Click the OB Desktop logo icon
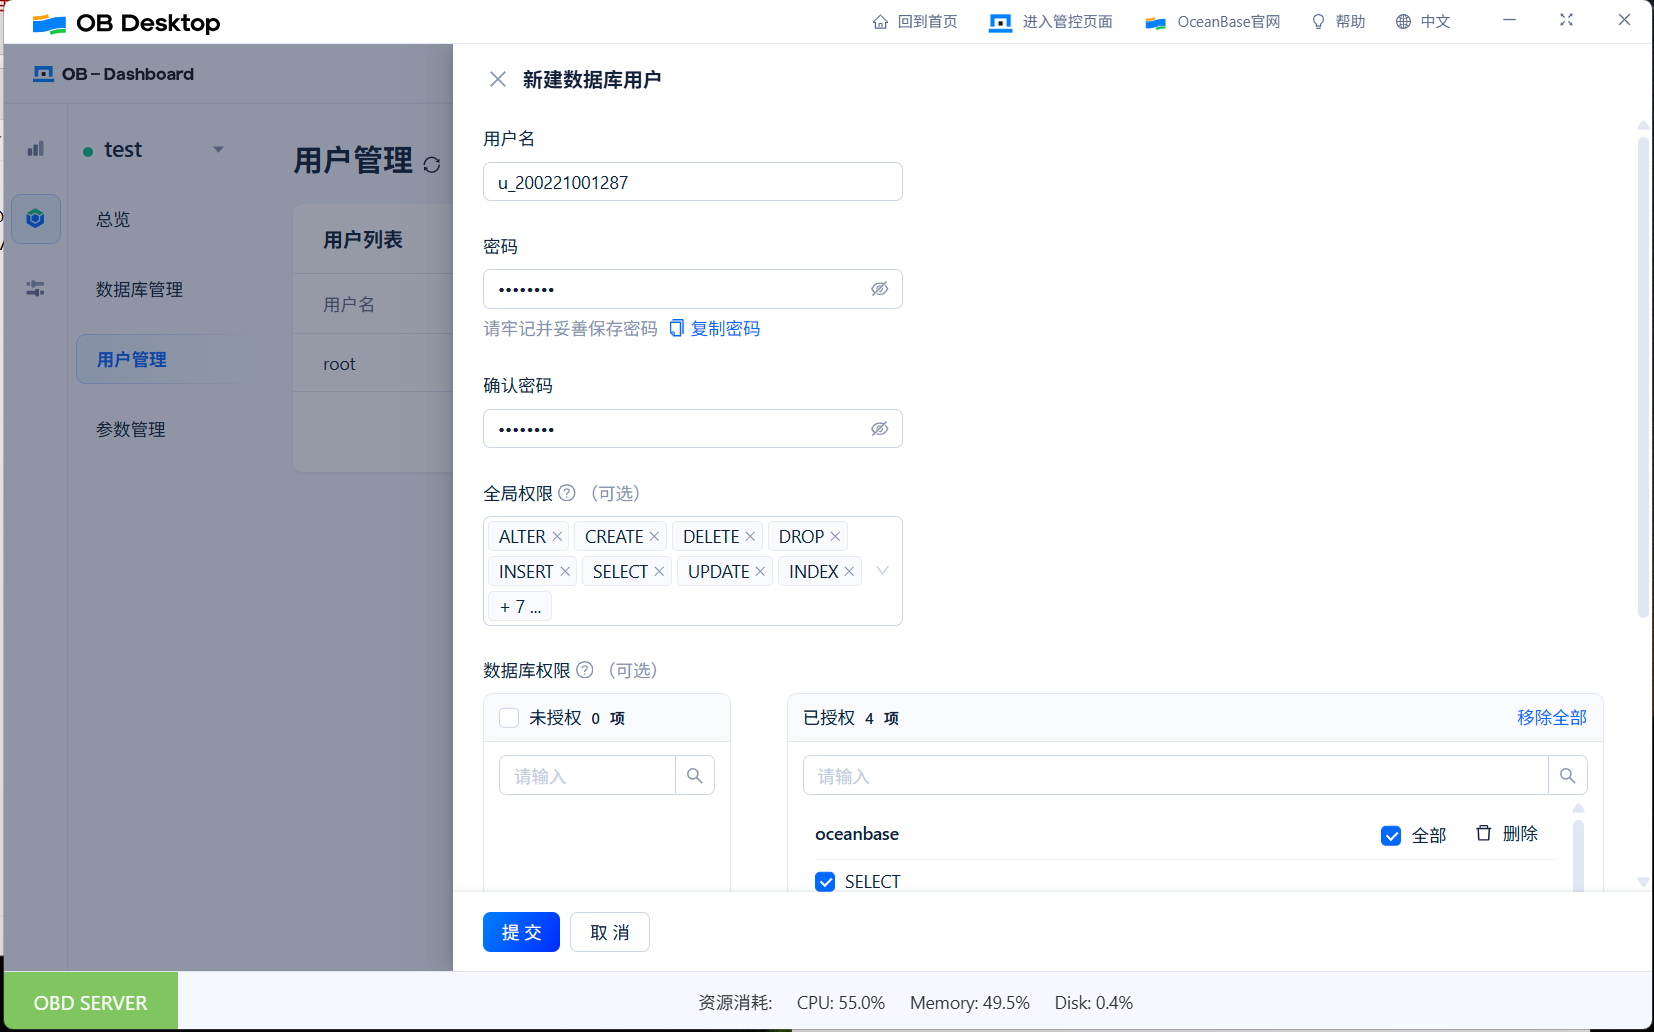This screenshot has height=1032, width=1654. [48, 22]
